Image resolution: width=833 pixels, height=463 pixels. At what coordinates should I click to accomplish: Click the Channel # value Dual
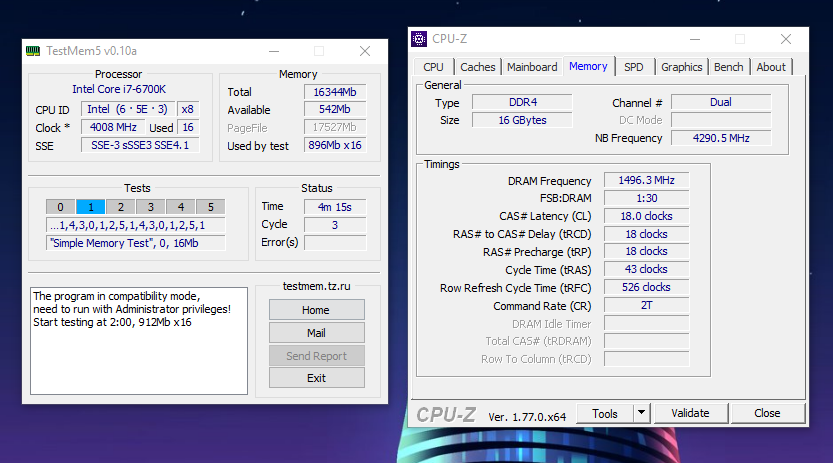tap(721, 102)
